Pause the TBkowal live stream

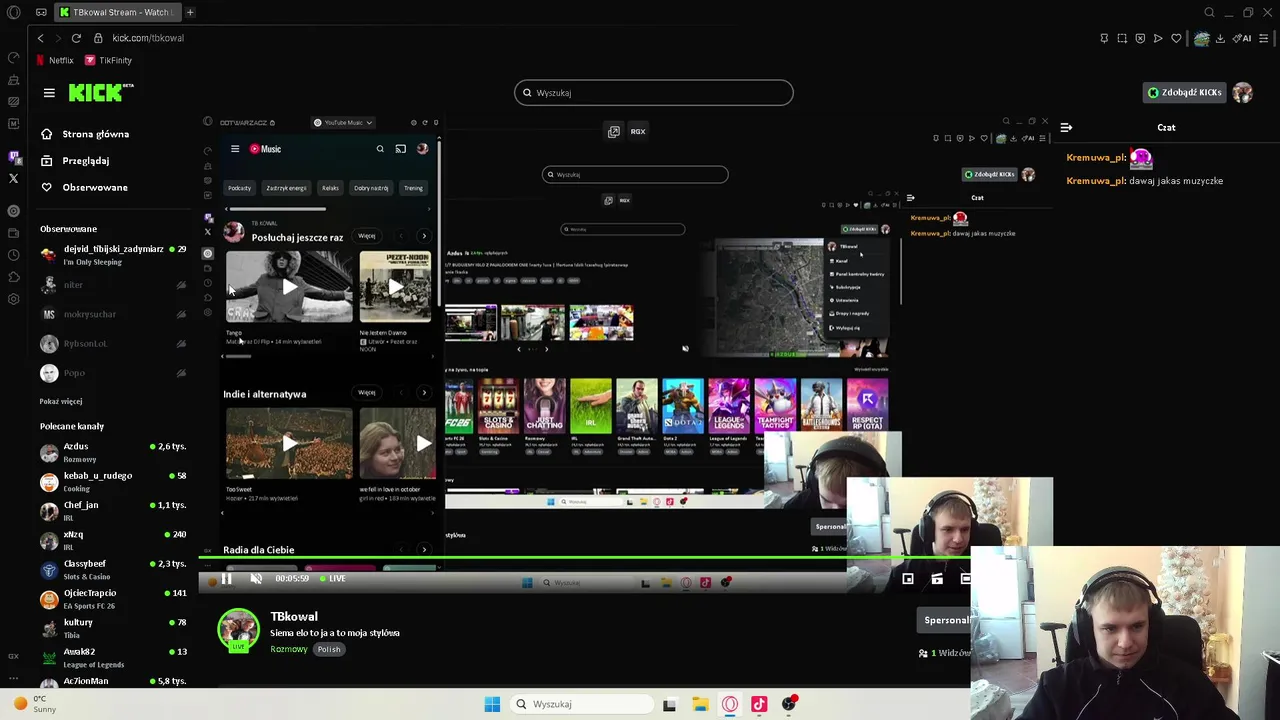point(227,578)
